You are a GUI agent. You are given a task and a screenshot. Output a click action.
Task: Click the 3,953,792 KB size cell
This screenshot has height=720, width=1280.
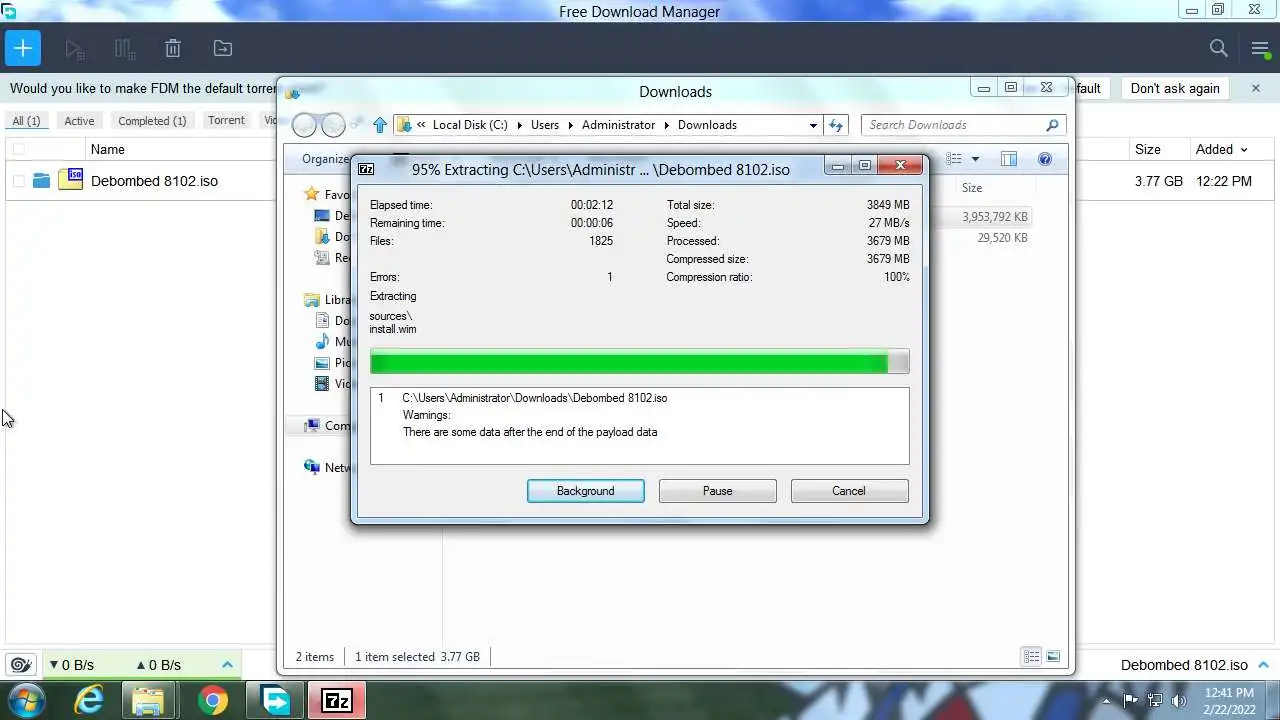click(x=995, y=217)
